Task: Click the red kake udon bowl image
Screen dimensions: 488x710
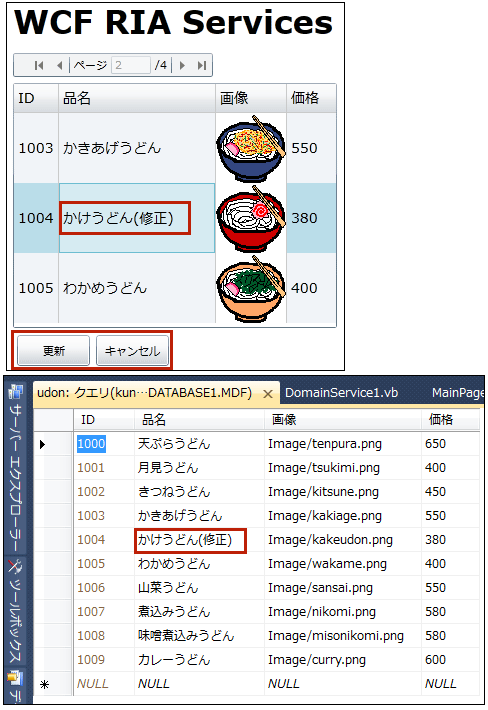Action: [251, 218]
